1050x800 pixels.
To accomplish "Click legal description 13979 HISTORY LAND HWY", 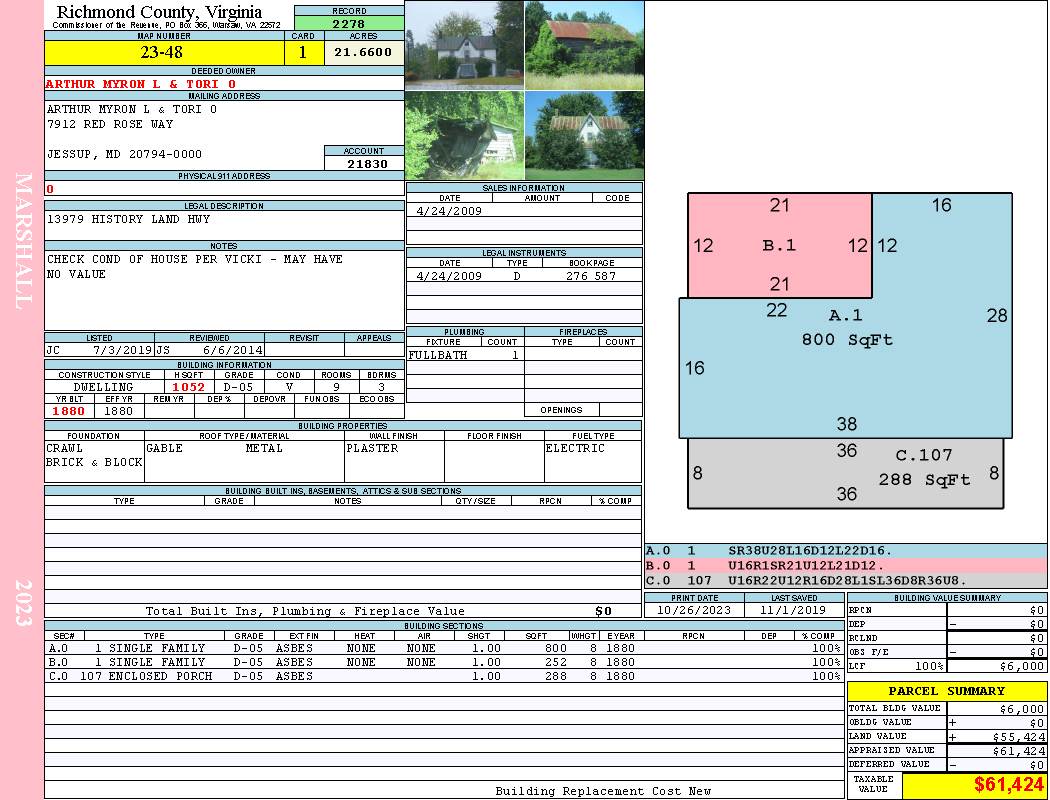I will tap(128, 219).
